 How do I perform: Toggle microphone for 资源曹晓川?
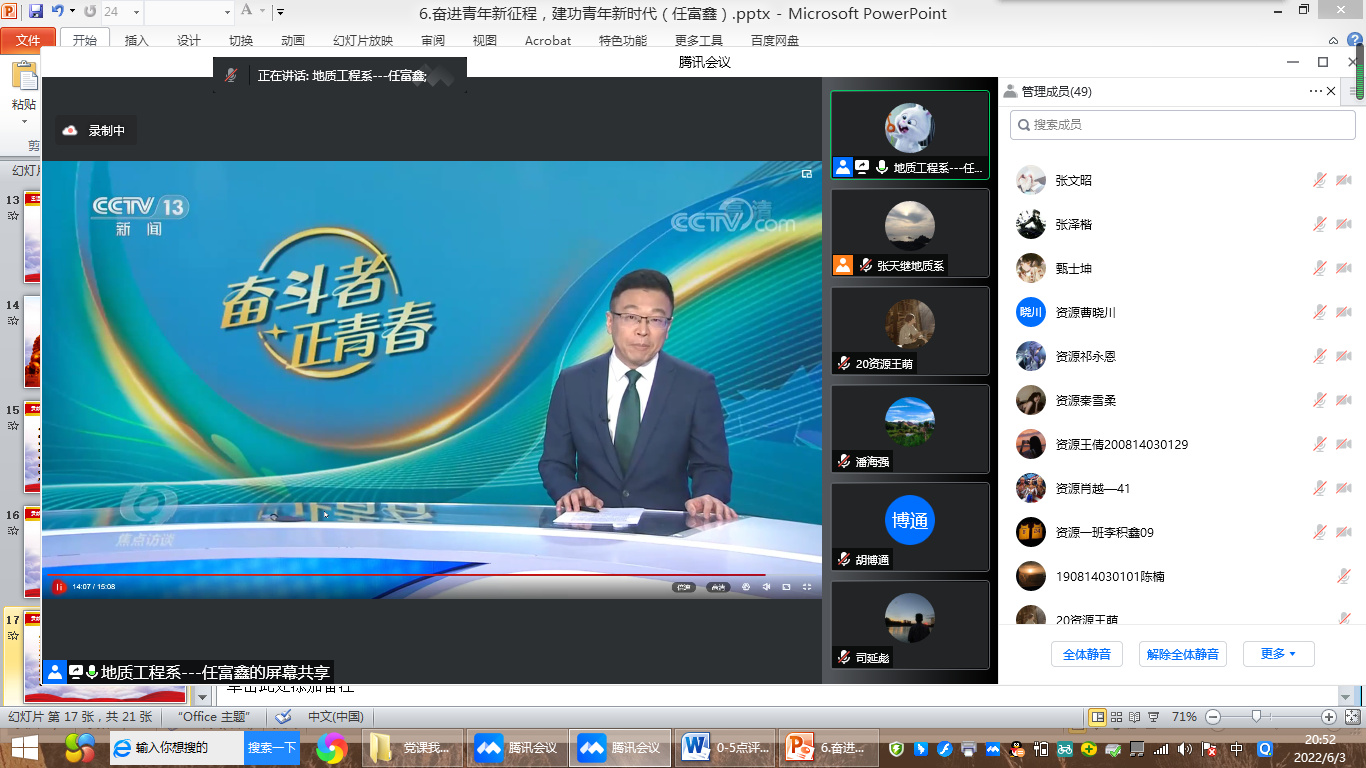(1320, 312)
